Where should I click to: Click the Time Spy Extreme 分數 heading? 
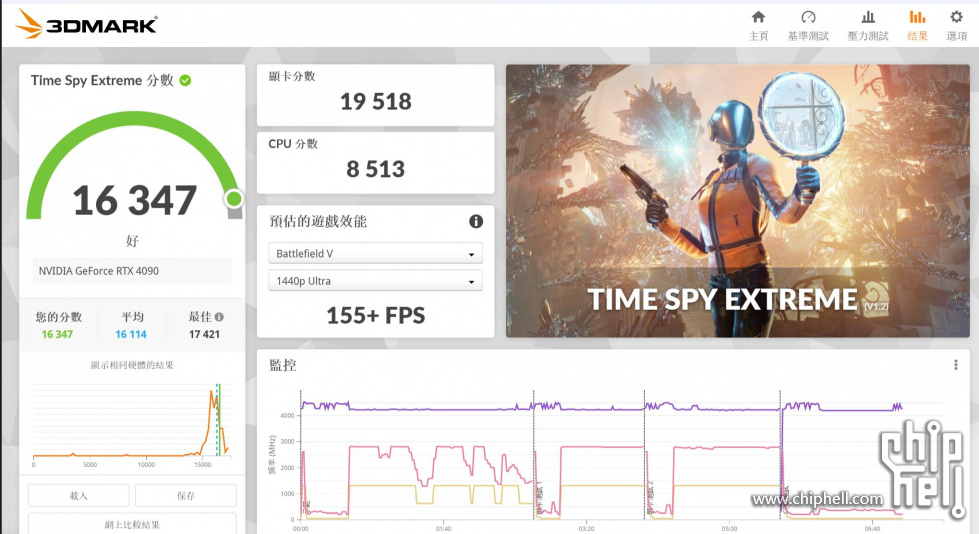tap(102, 81)
